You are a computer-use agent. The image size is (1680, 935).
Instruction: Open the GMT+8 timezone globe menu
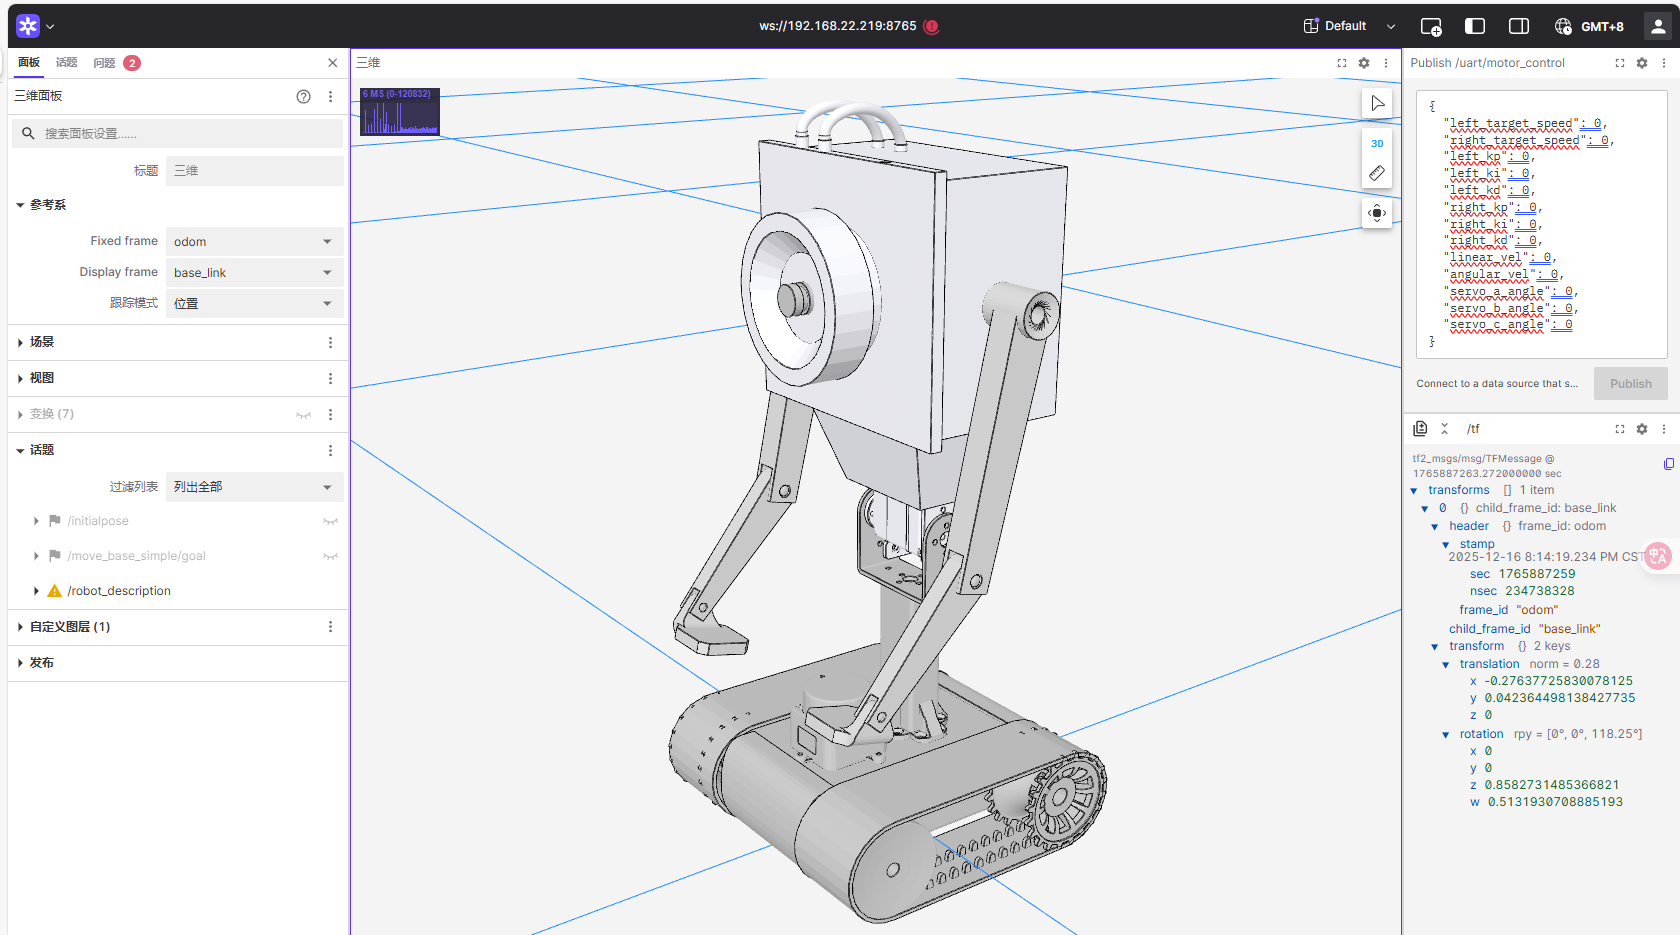[x=1589, y=27]
